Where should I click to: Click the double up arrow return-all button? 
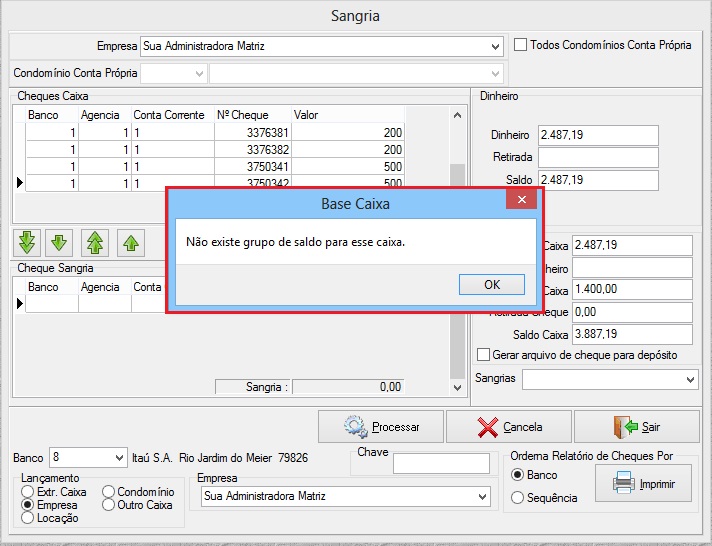[95, 242]
